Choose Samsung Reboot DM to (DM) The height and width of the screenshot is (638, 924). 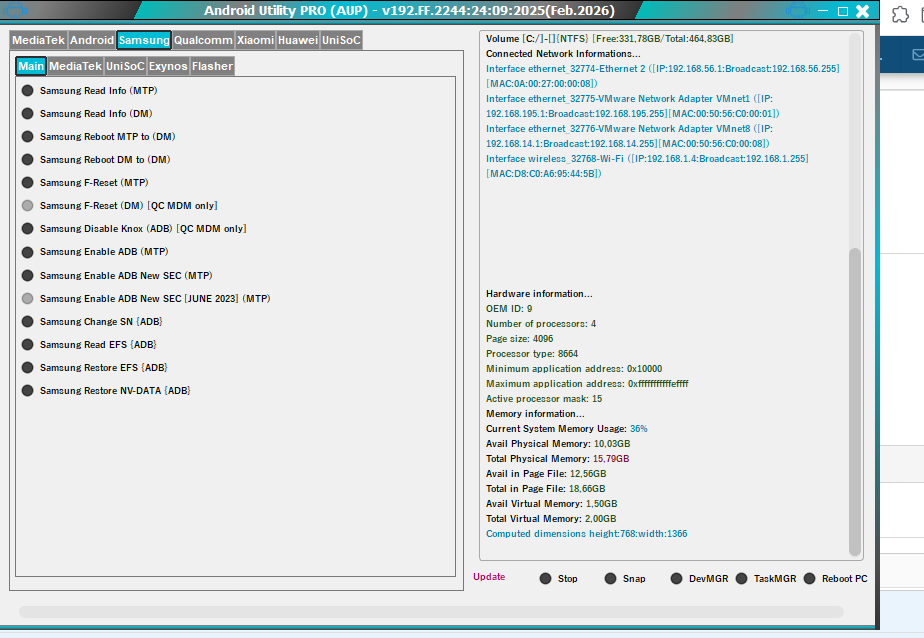(x=27, y=160)
